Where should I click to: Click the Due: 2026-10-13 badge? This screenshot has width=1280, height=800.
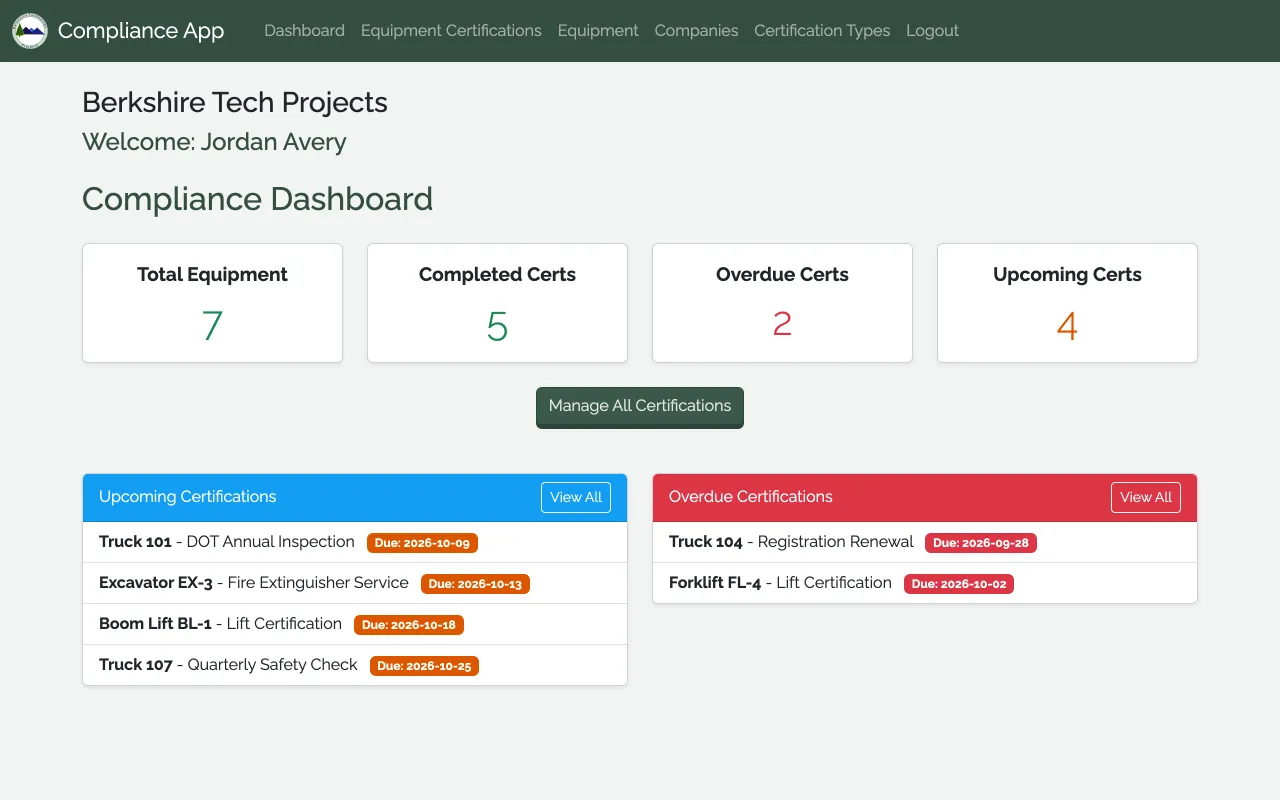pos(475,584)
